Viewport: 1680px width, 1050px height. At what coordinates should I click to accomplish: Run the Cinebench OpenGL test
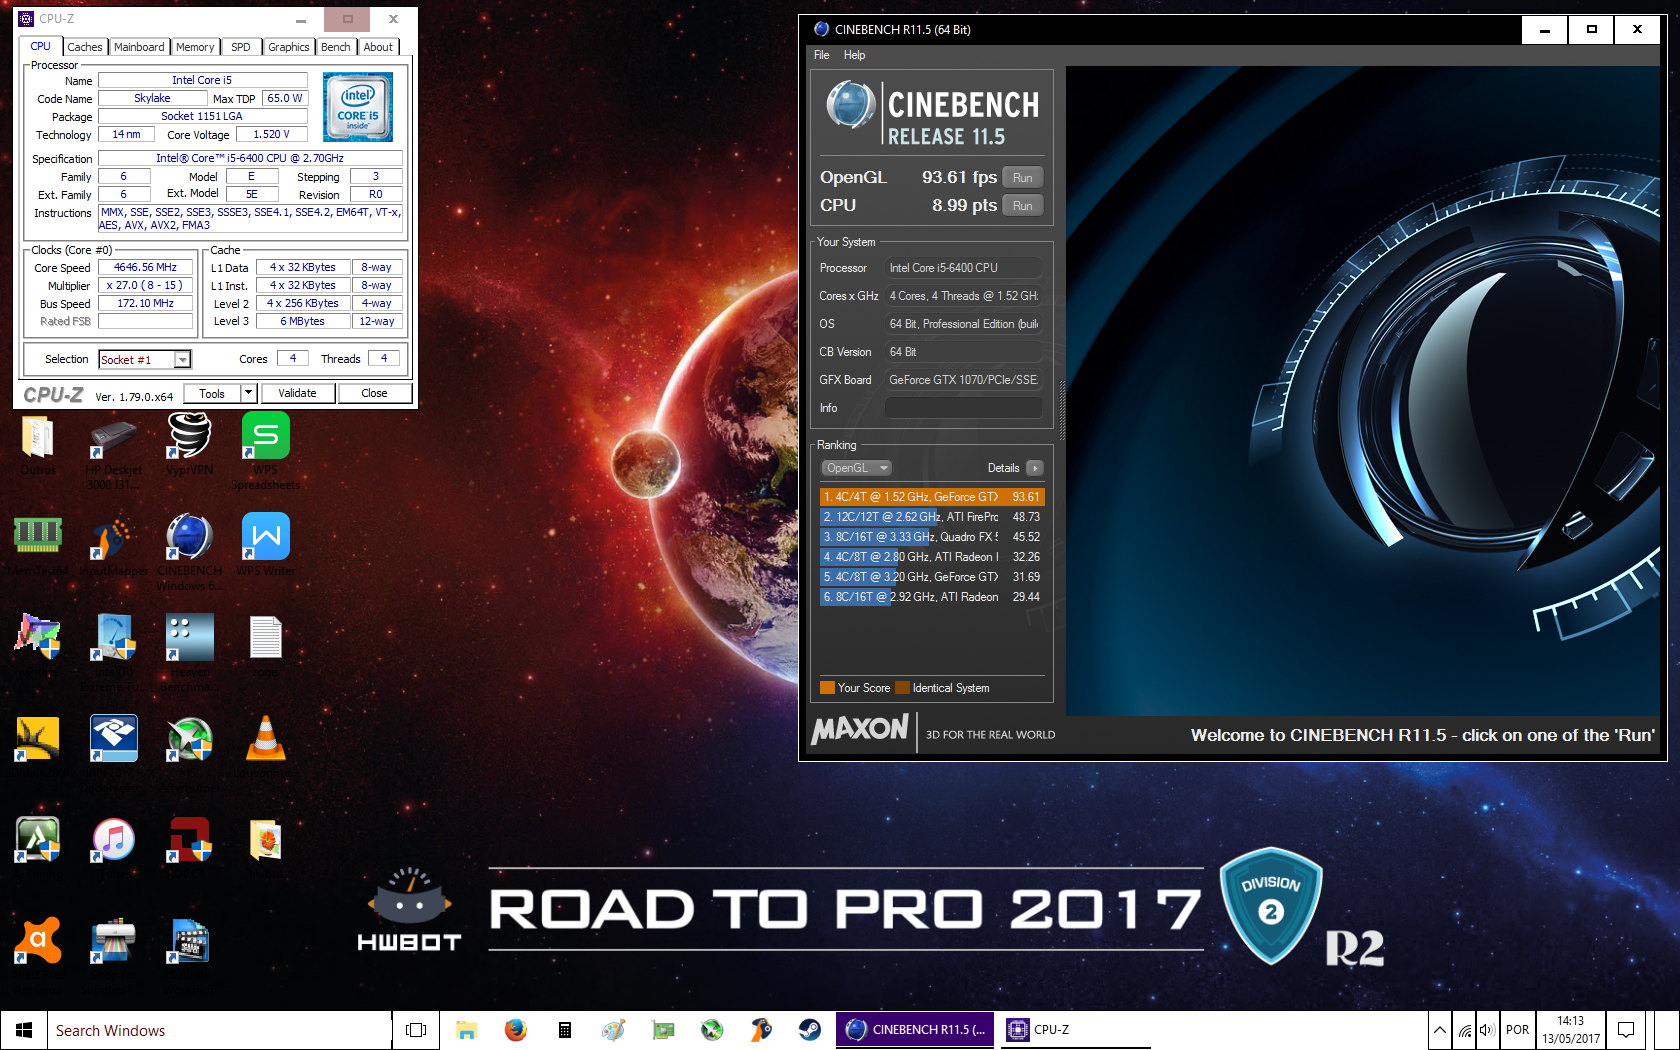click(x=1022, y=178)
